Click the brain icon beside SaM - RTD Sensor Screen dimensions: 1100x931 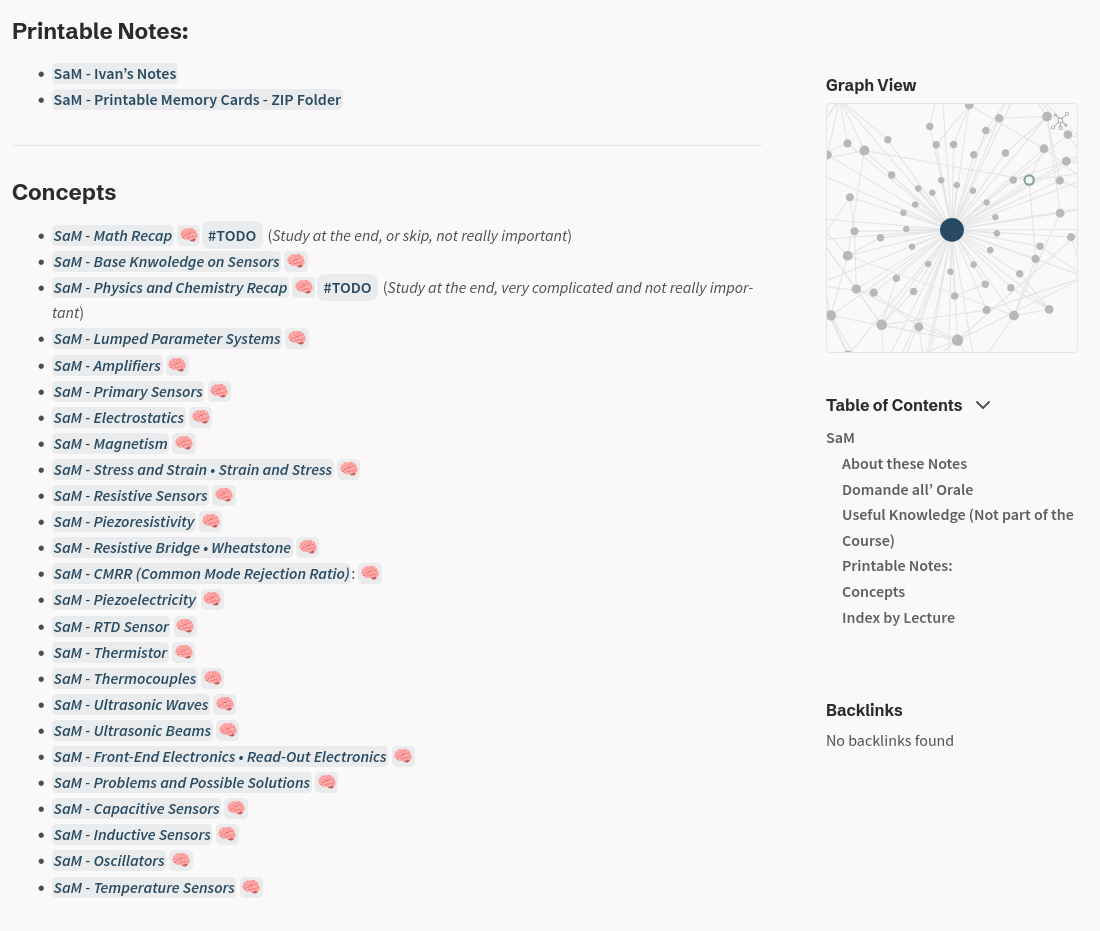185,627
